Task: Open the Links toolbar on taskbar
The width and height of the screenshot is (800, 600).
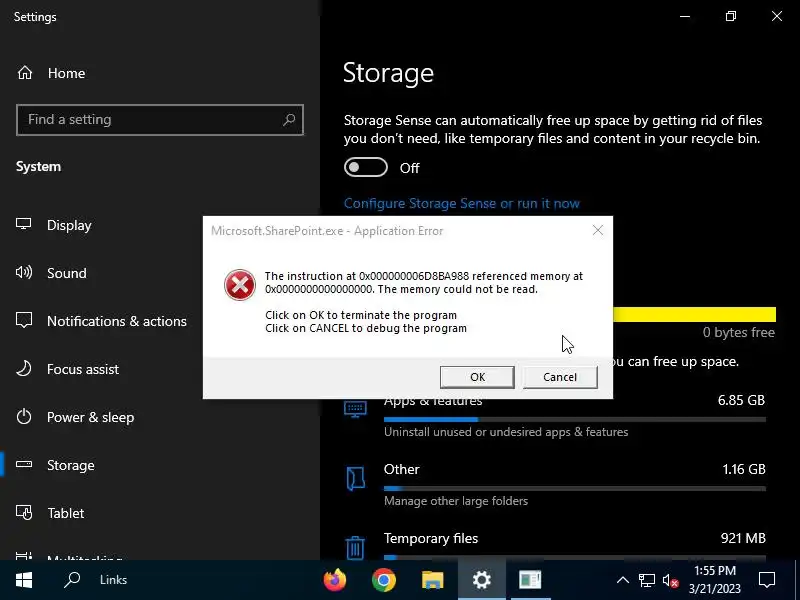Action: click(x=113, y=580)
